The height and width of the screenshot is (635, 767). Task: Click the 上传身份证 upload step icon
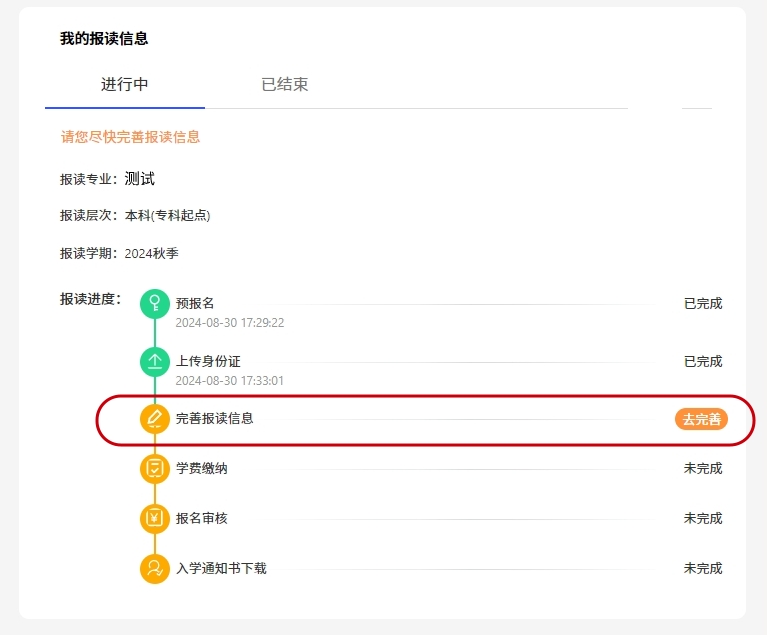155,362
